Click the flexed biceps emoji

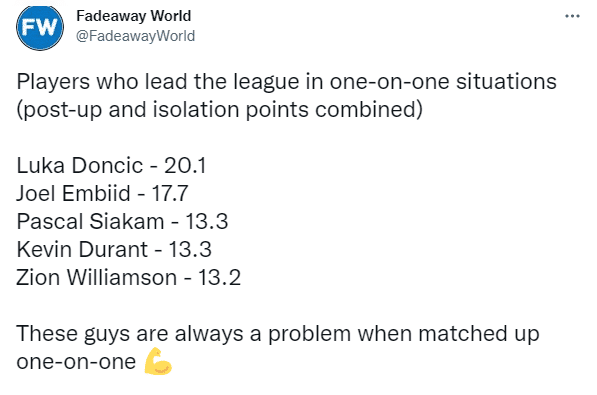tap(158, 361)
